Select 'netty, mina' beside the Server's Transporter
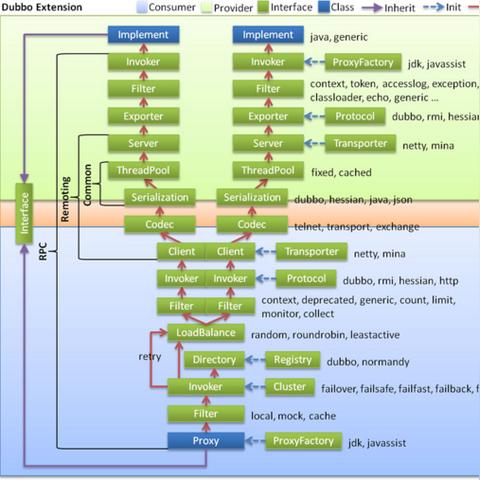Viewport: 480px width, 480px height. [x=428, y=146]
